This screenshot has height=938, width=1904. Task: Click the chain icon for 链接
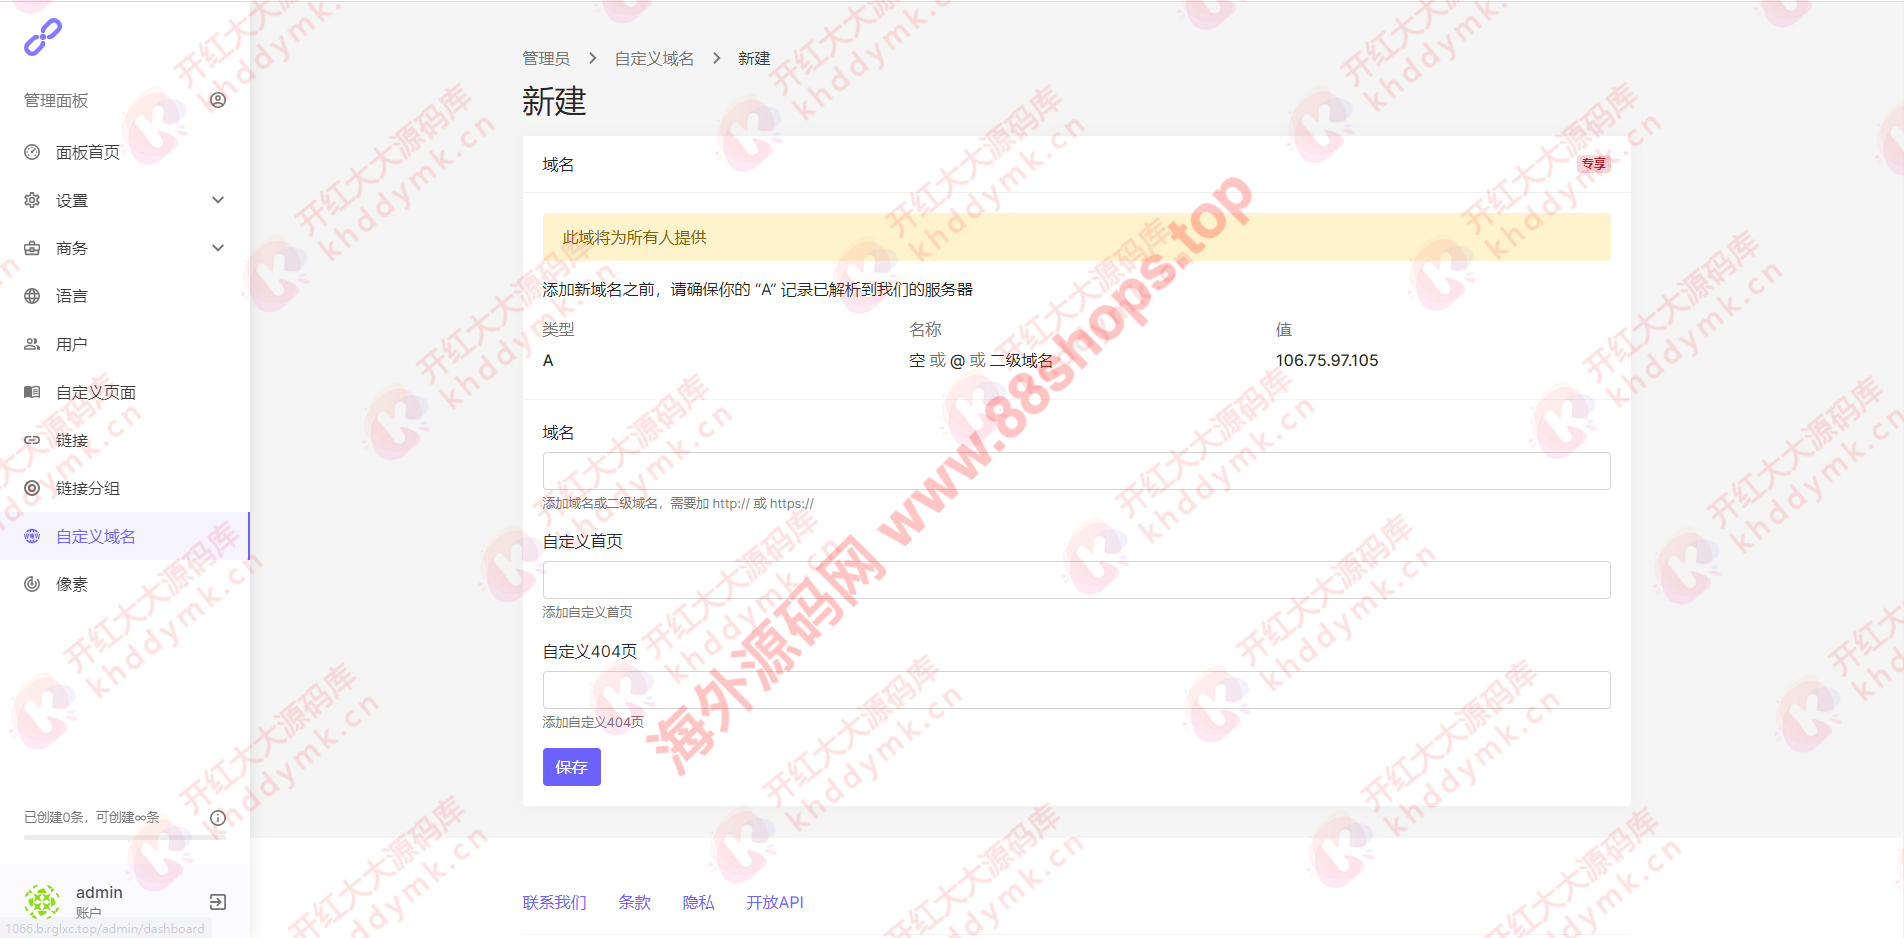(32, 440)
